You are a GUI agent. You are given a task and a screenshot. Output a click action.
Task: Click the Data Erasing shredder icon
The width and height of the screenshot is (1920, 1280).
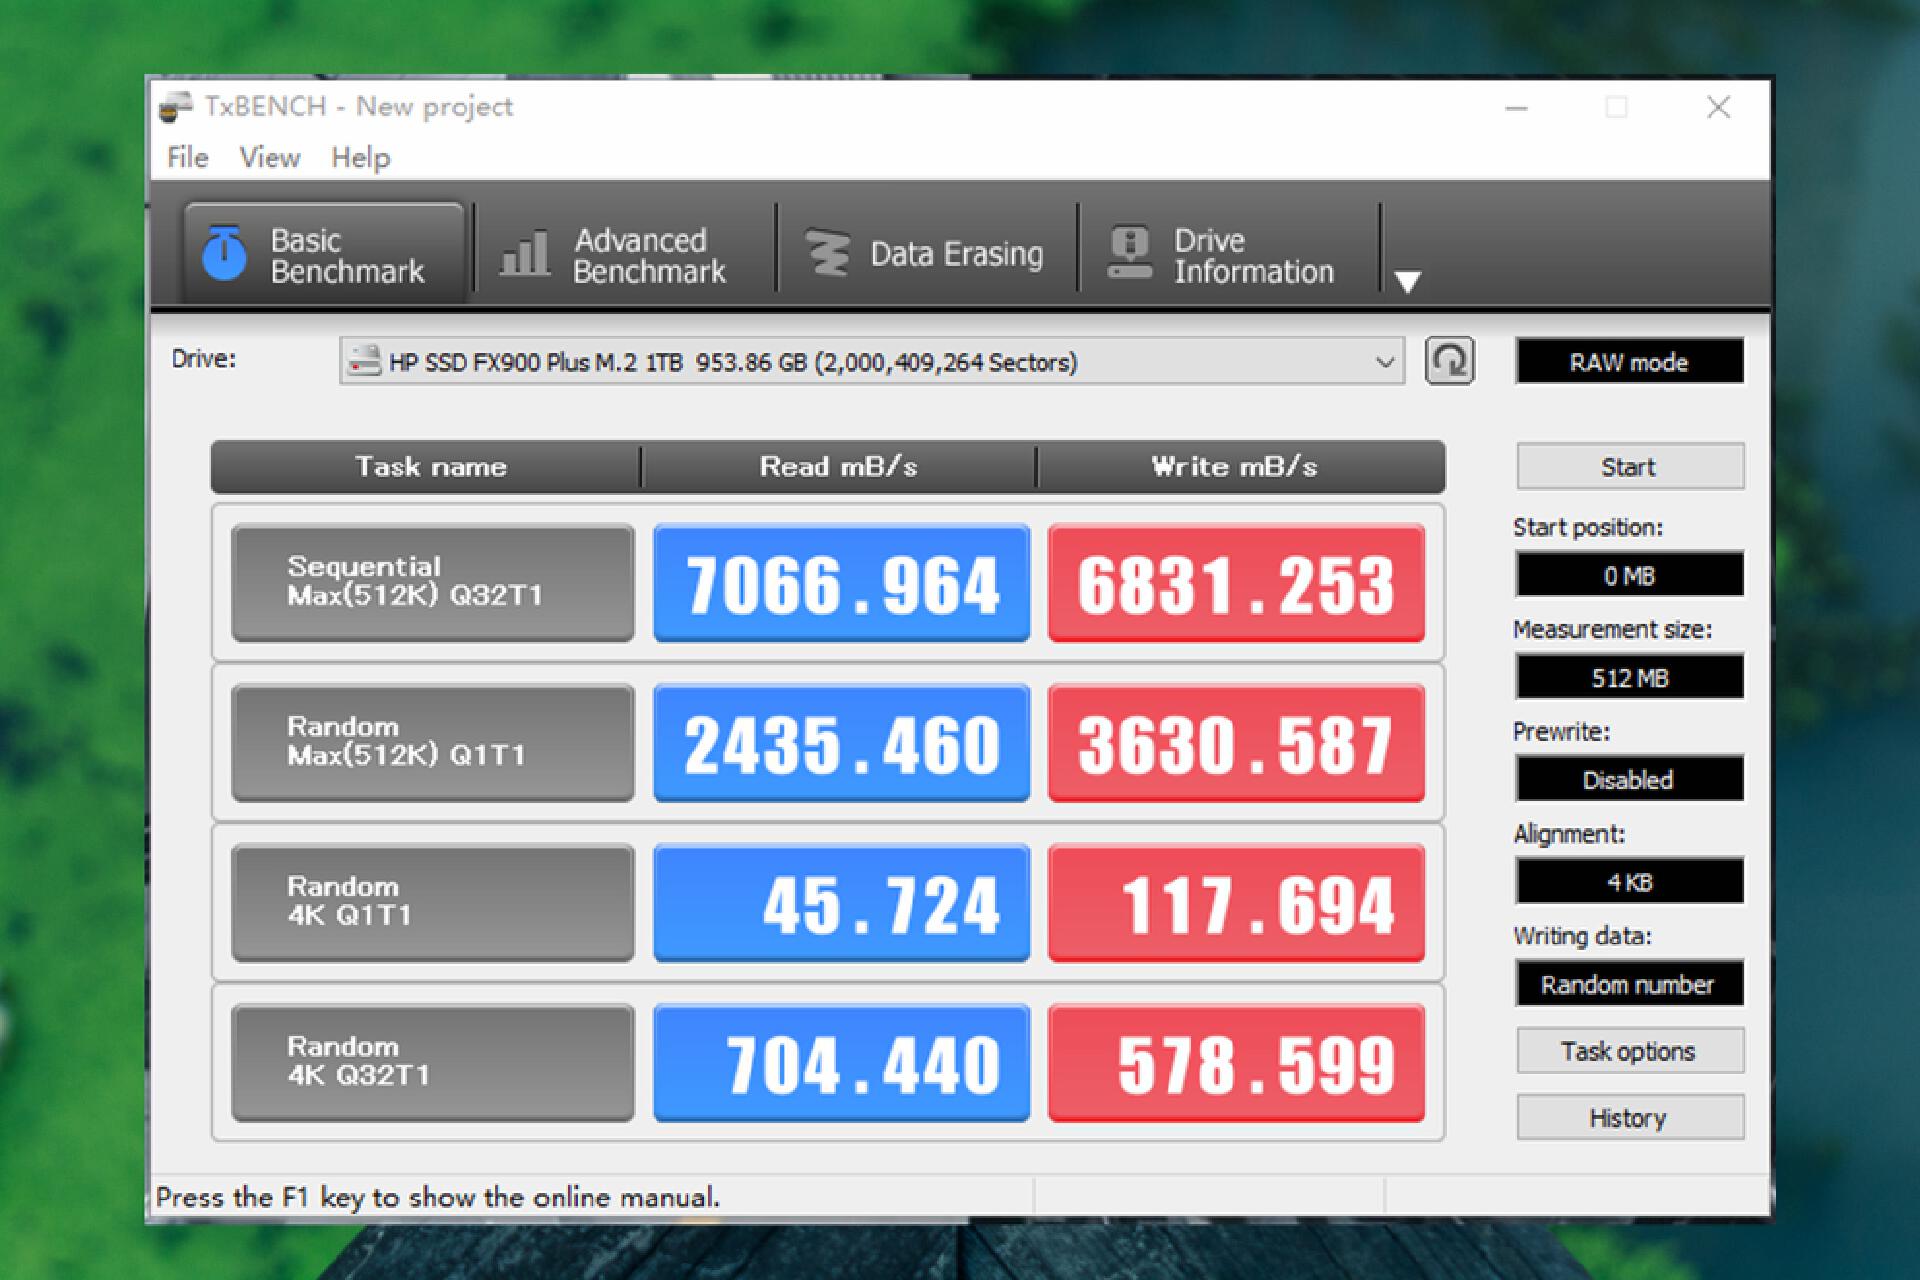coord(828,254)
